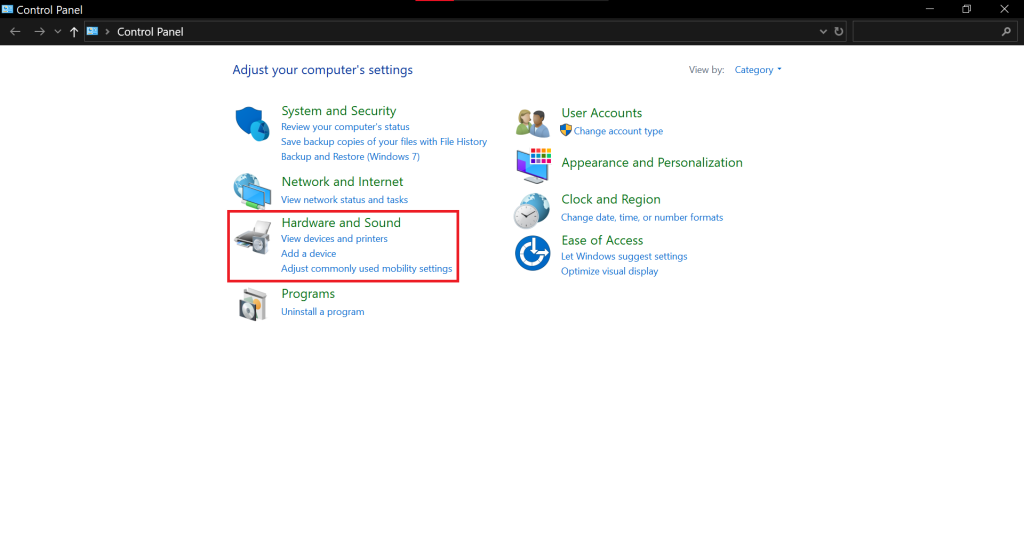
Task: Navigate up one level with the up arrow
Action: pos(74,32)
